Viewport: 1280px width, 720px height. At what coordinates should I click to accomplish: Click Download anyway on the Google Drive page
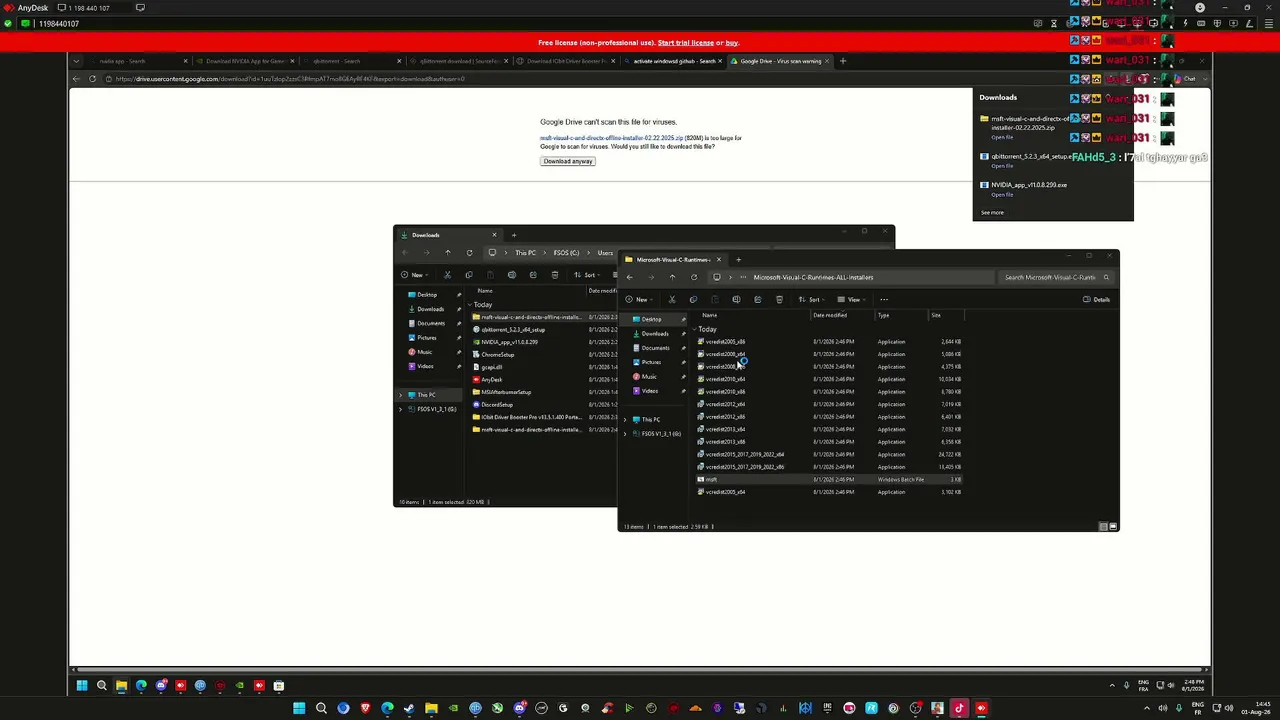(568, 161)
